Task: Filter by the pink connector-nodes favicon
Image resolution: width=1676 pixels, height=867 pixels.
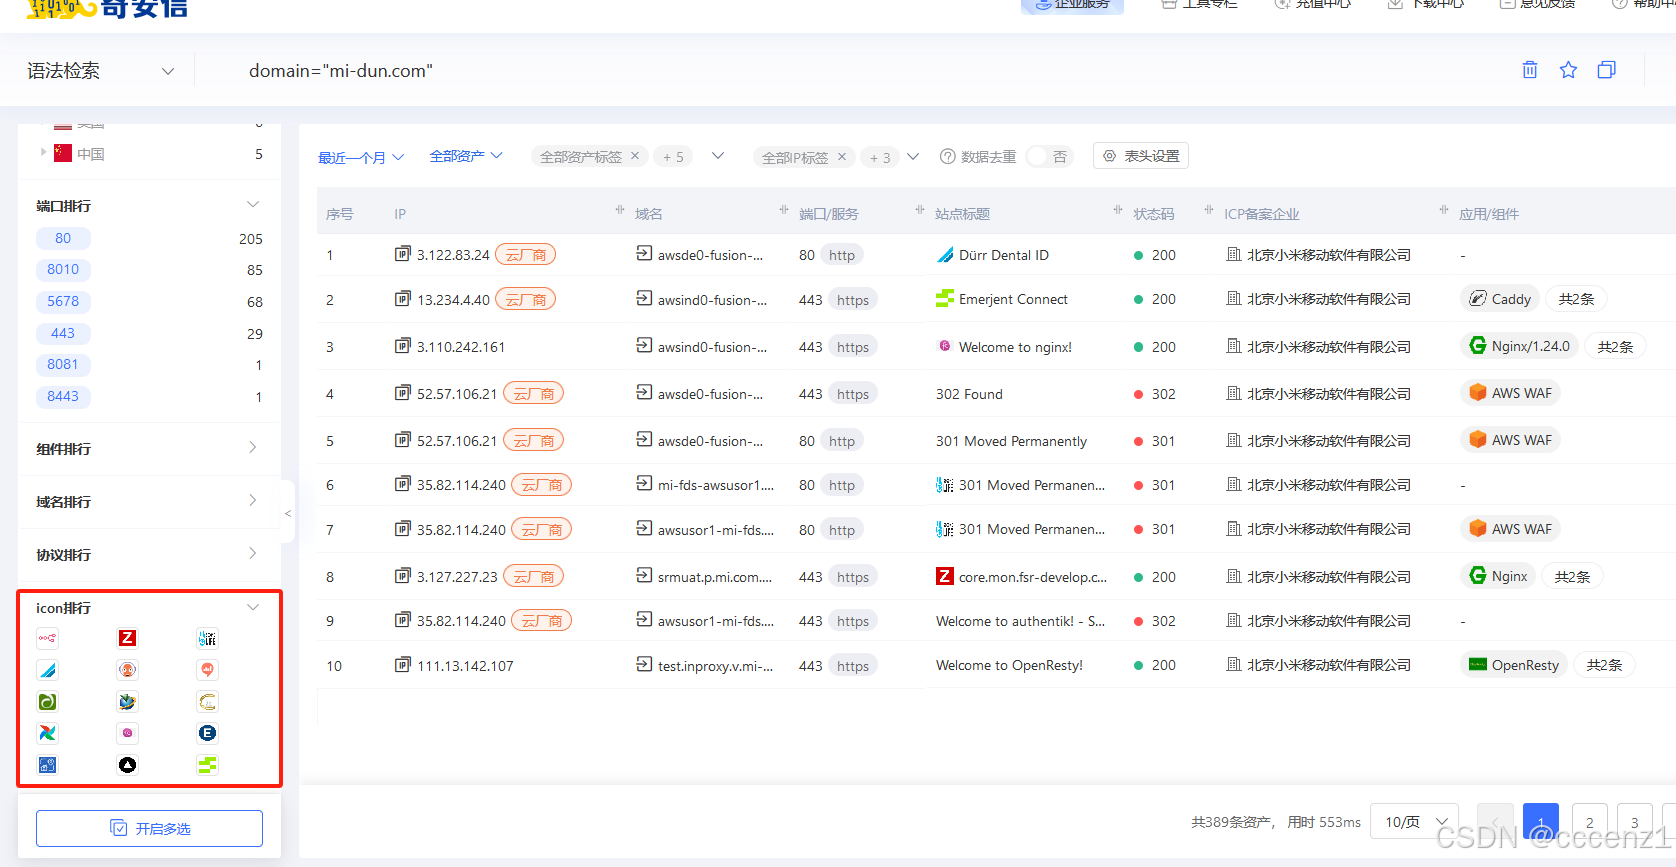Action: (47, 638)
